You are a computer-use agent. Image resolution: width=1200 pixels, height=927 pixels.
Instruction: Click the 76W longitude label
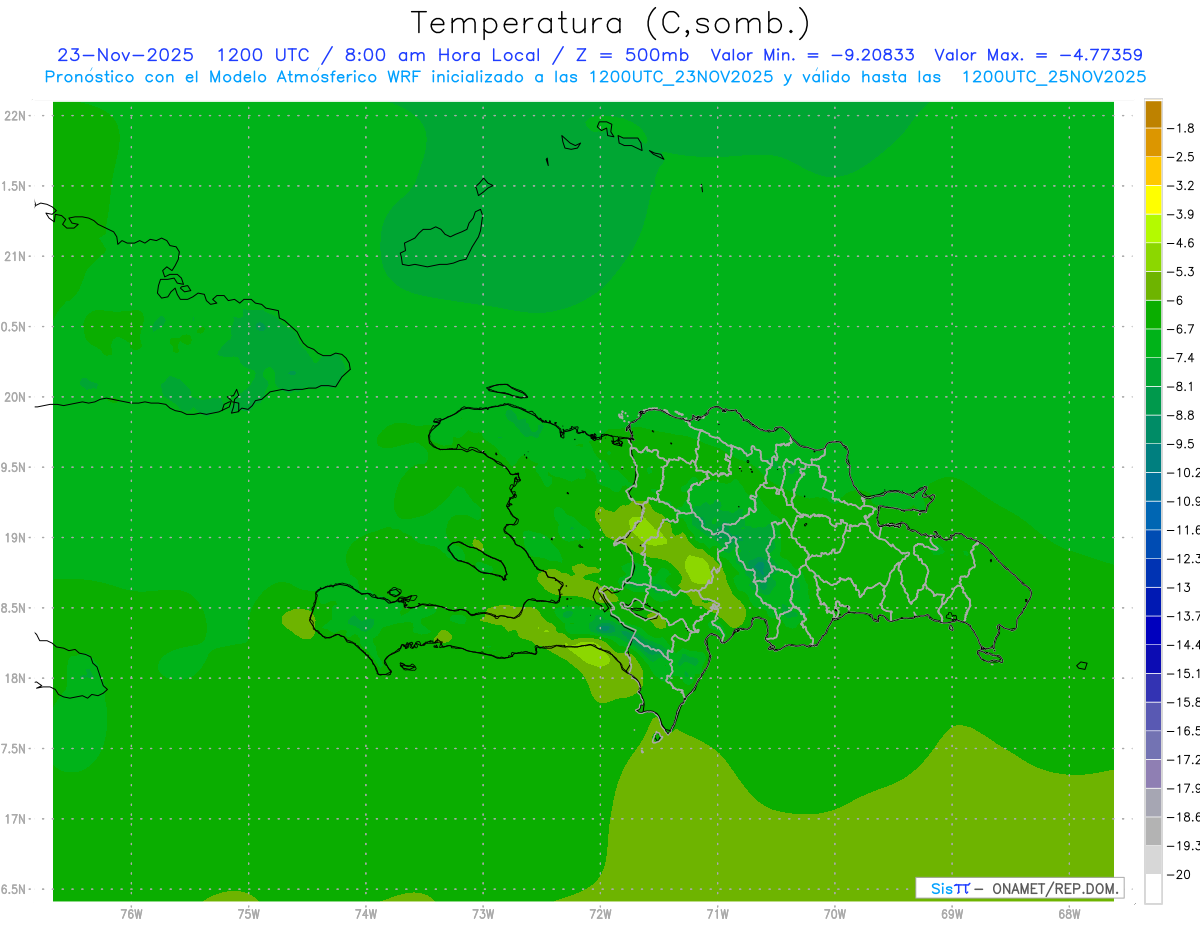click(131, 913)
